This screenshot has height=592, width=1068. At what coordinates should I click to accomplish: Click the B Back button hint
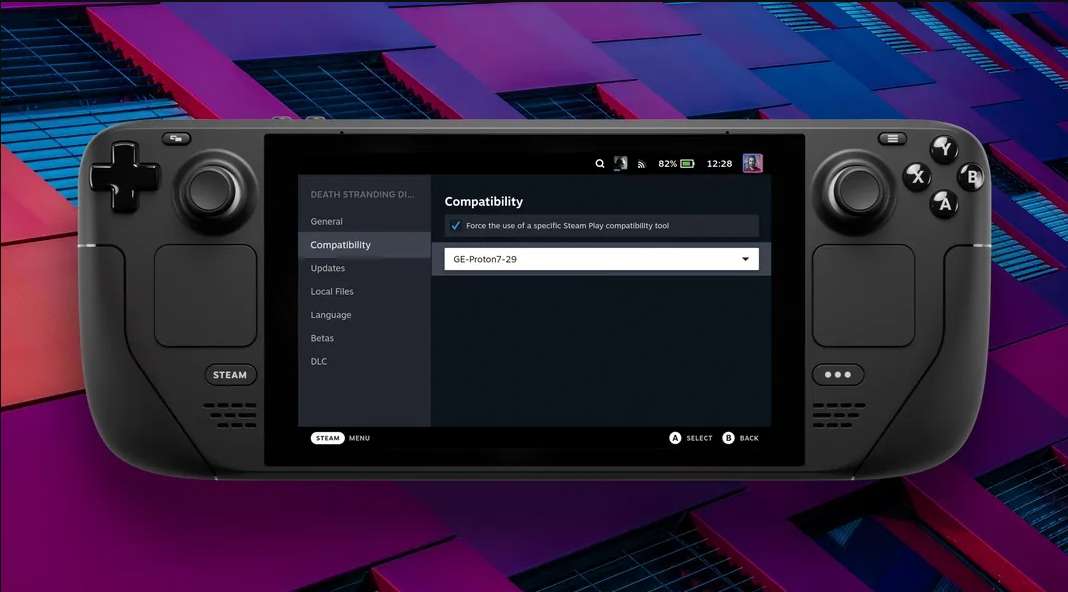(740, 438)
